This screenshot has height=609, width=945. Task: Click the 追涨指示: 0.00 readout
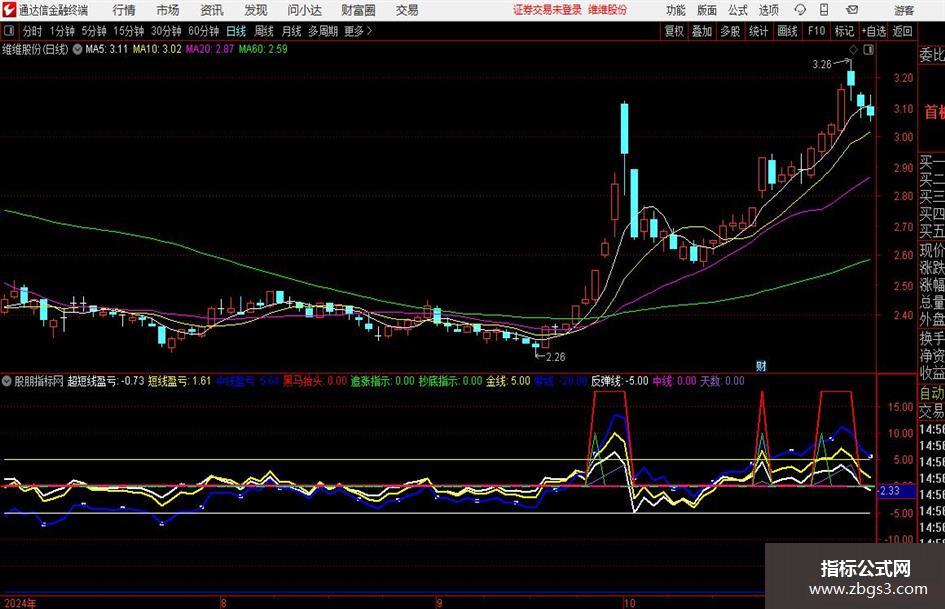[x=383, y=381]
